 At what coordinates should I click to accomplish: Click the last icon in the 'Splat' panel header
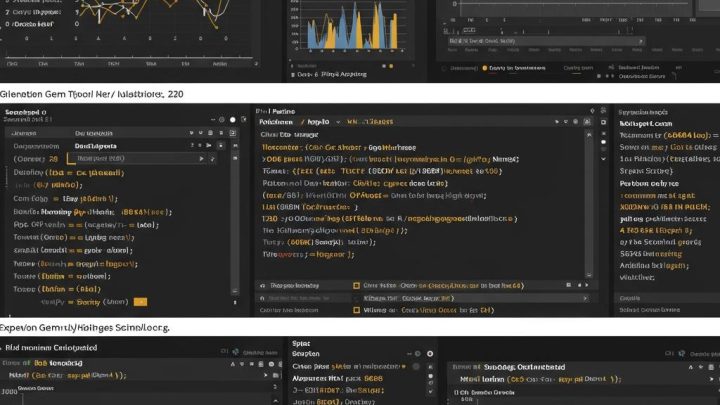click(430, 353)
